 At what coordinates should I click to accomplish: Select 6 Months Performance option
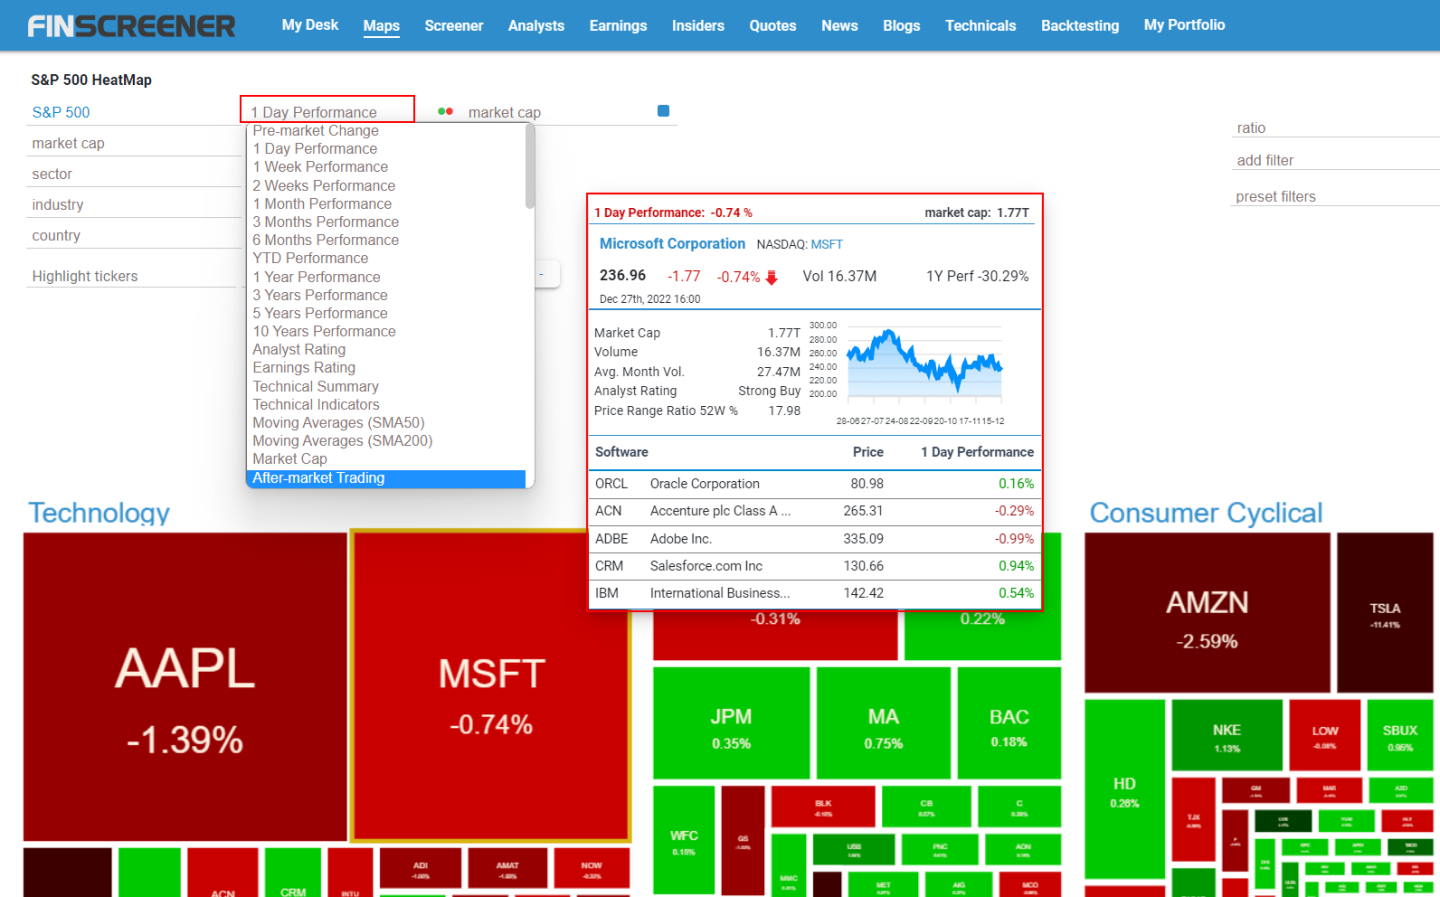(x=386, y=240)
